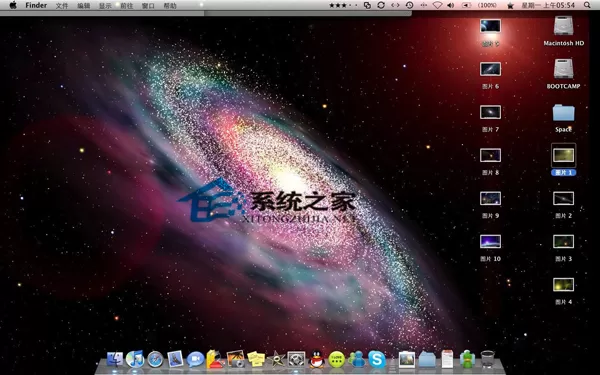Viewport: 600px width, 375px height.
Task: Open the Trash in the Dock
Action: click(488, 359)
